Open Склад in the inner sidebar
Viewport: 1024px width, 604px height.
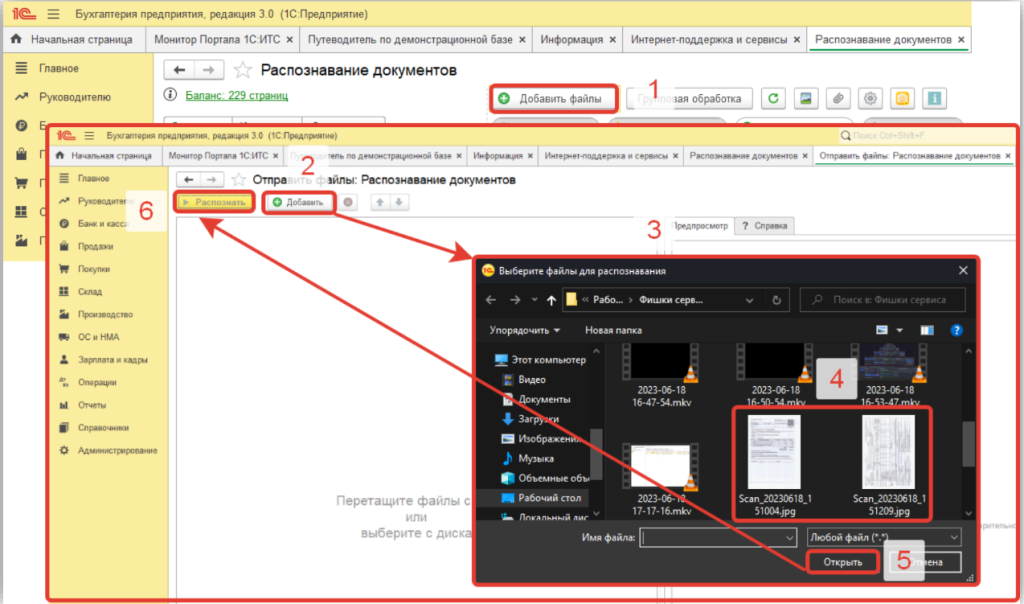[81, 291]
